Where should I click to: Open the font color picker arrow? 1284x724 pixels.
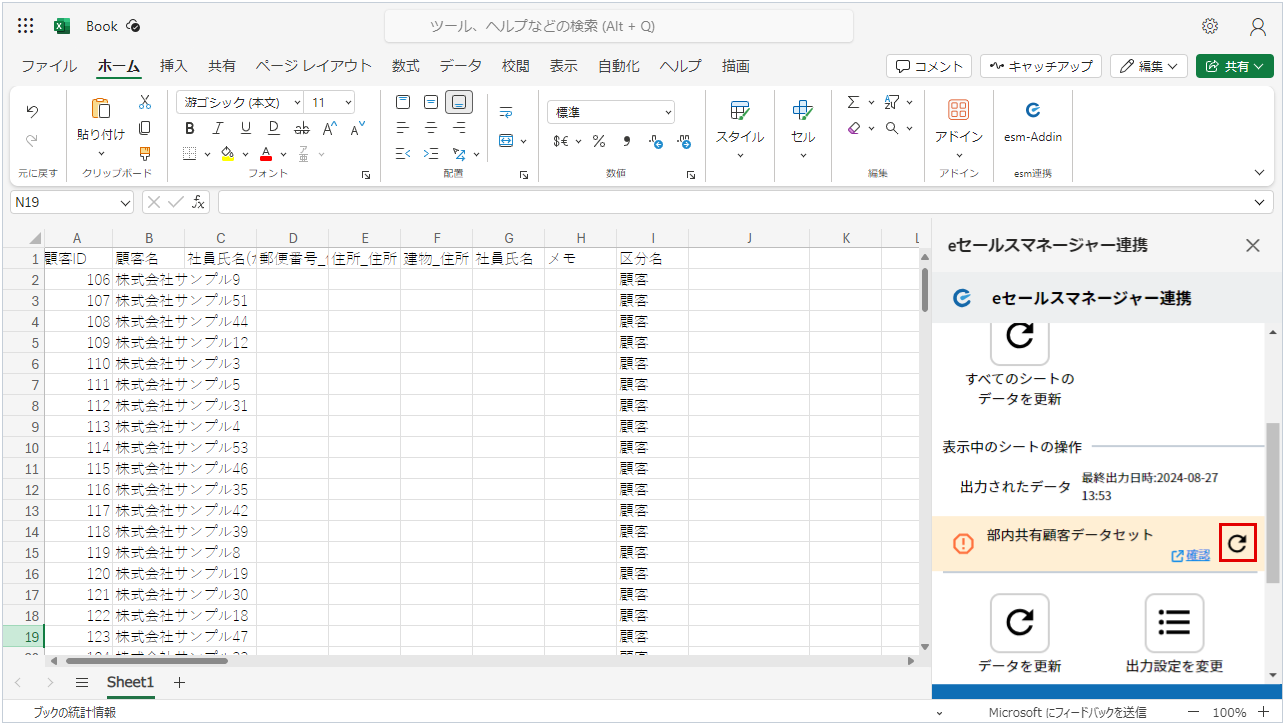pos(284,154)
